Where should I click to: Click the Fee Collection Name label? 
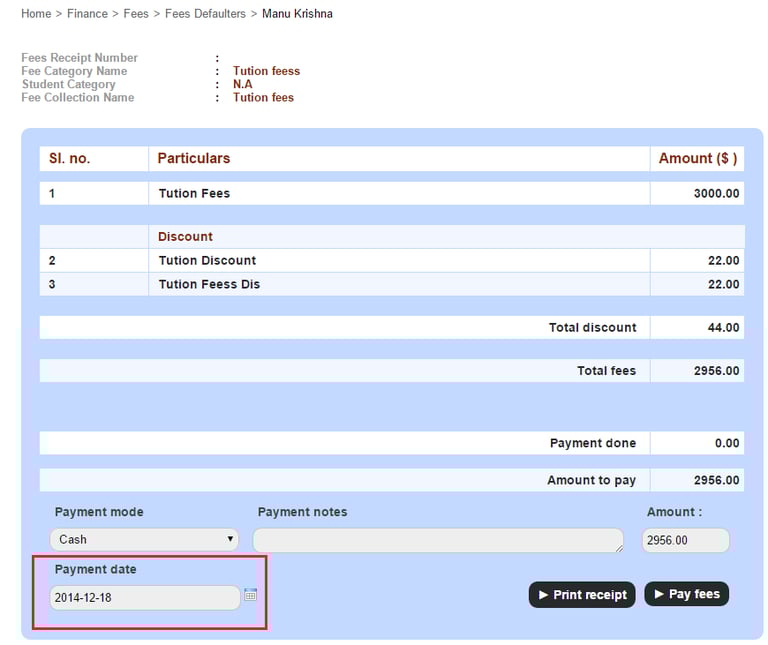click(77, 97)
